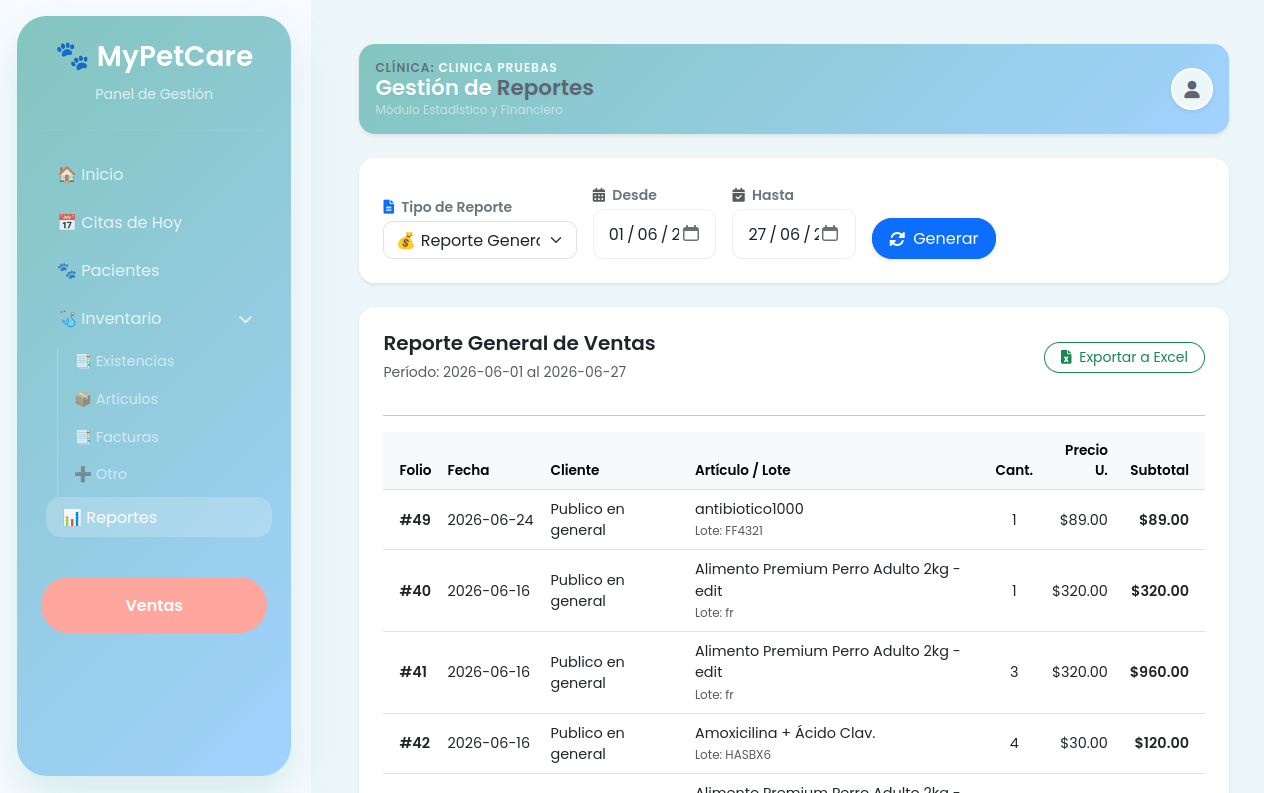The height and width of the screenshot is (793, 1264).
Task: Collapse the Inventario submenu chevron
Action: [245, 319]
